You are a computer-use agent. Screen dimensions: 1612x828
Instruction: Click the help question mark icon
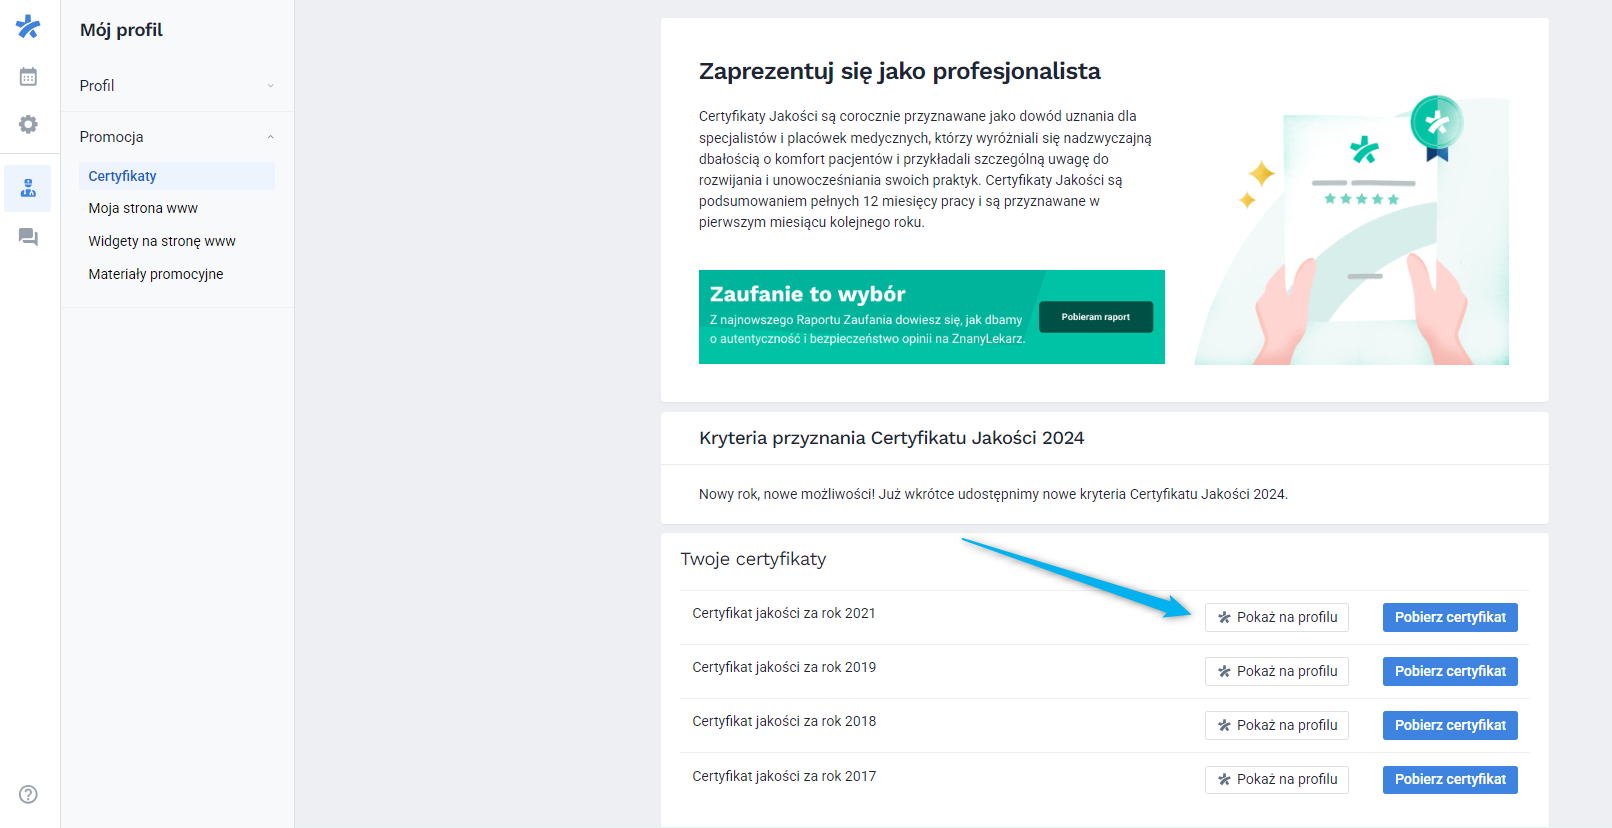tap(28, 793)
